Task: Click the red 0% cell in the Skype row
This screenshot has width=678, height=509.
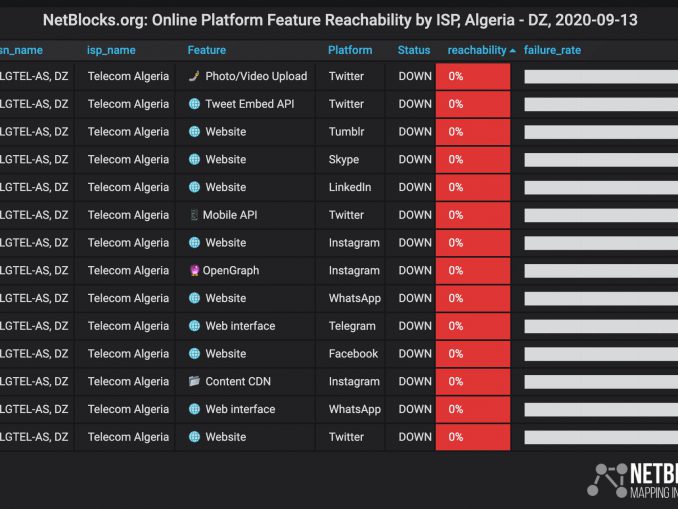Action: pyautogui.click(x=473, y=159)
